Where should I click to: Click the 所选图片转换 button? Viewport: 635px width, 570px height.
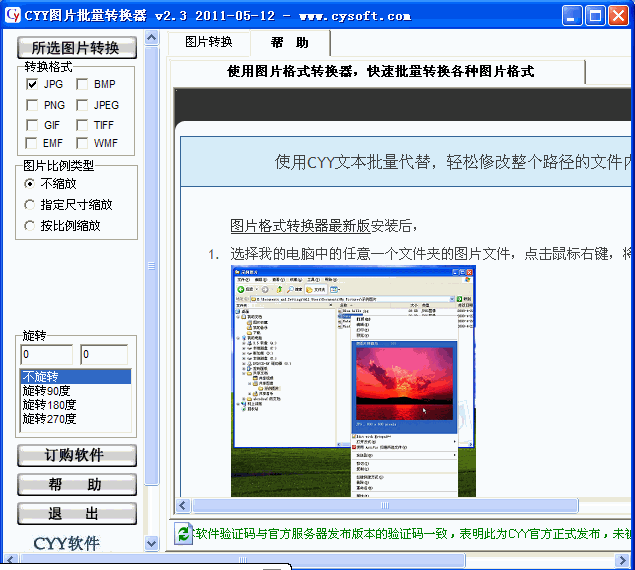[x=77, y=48]
